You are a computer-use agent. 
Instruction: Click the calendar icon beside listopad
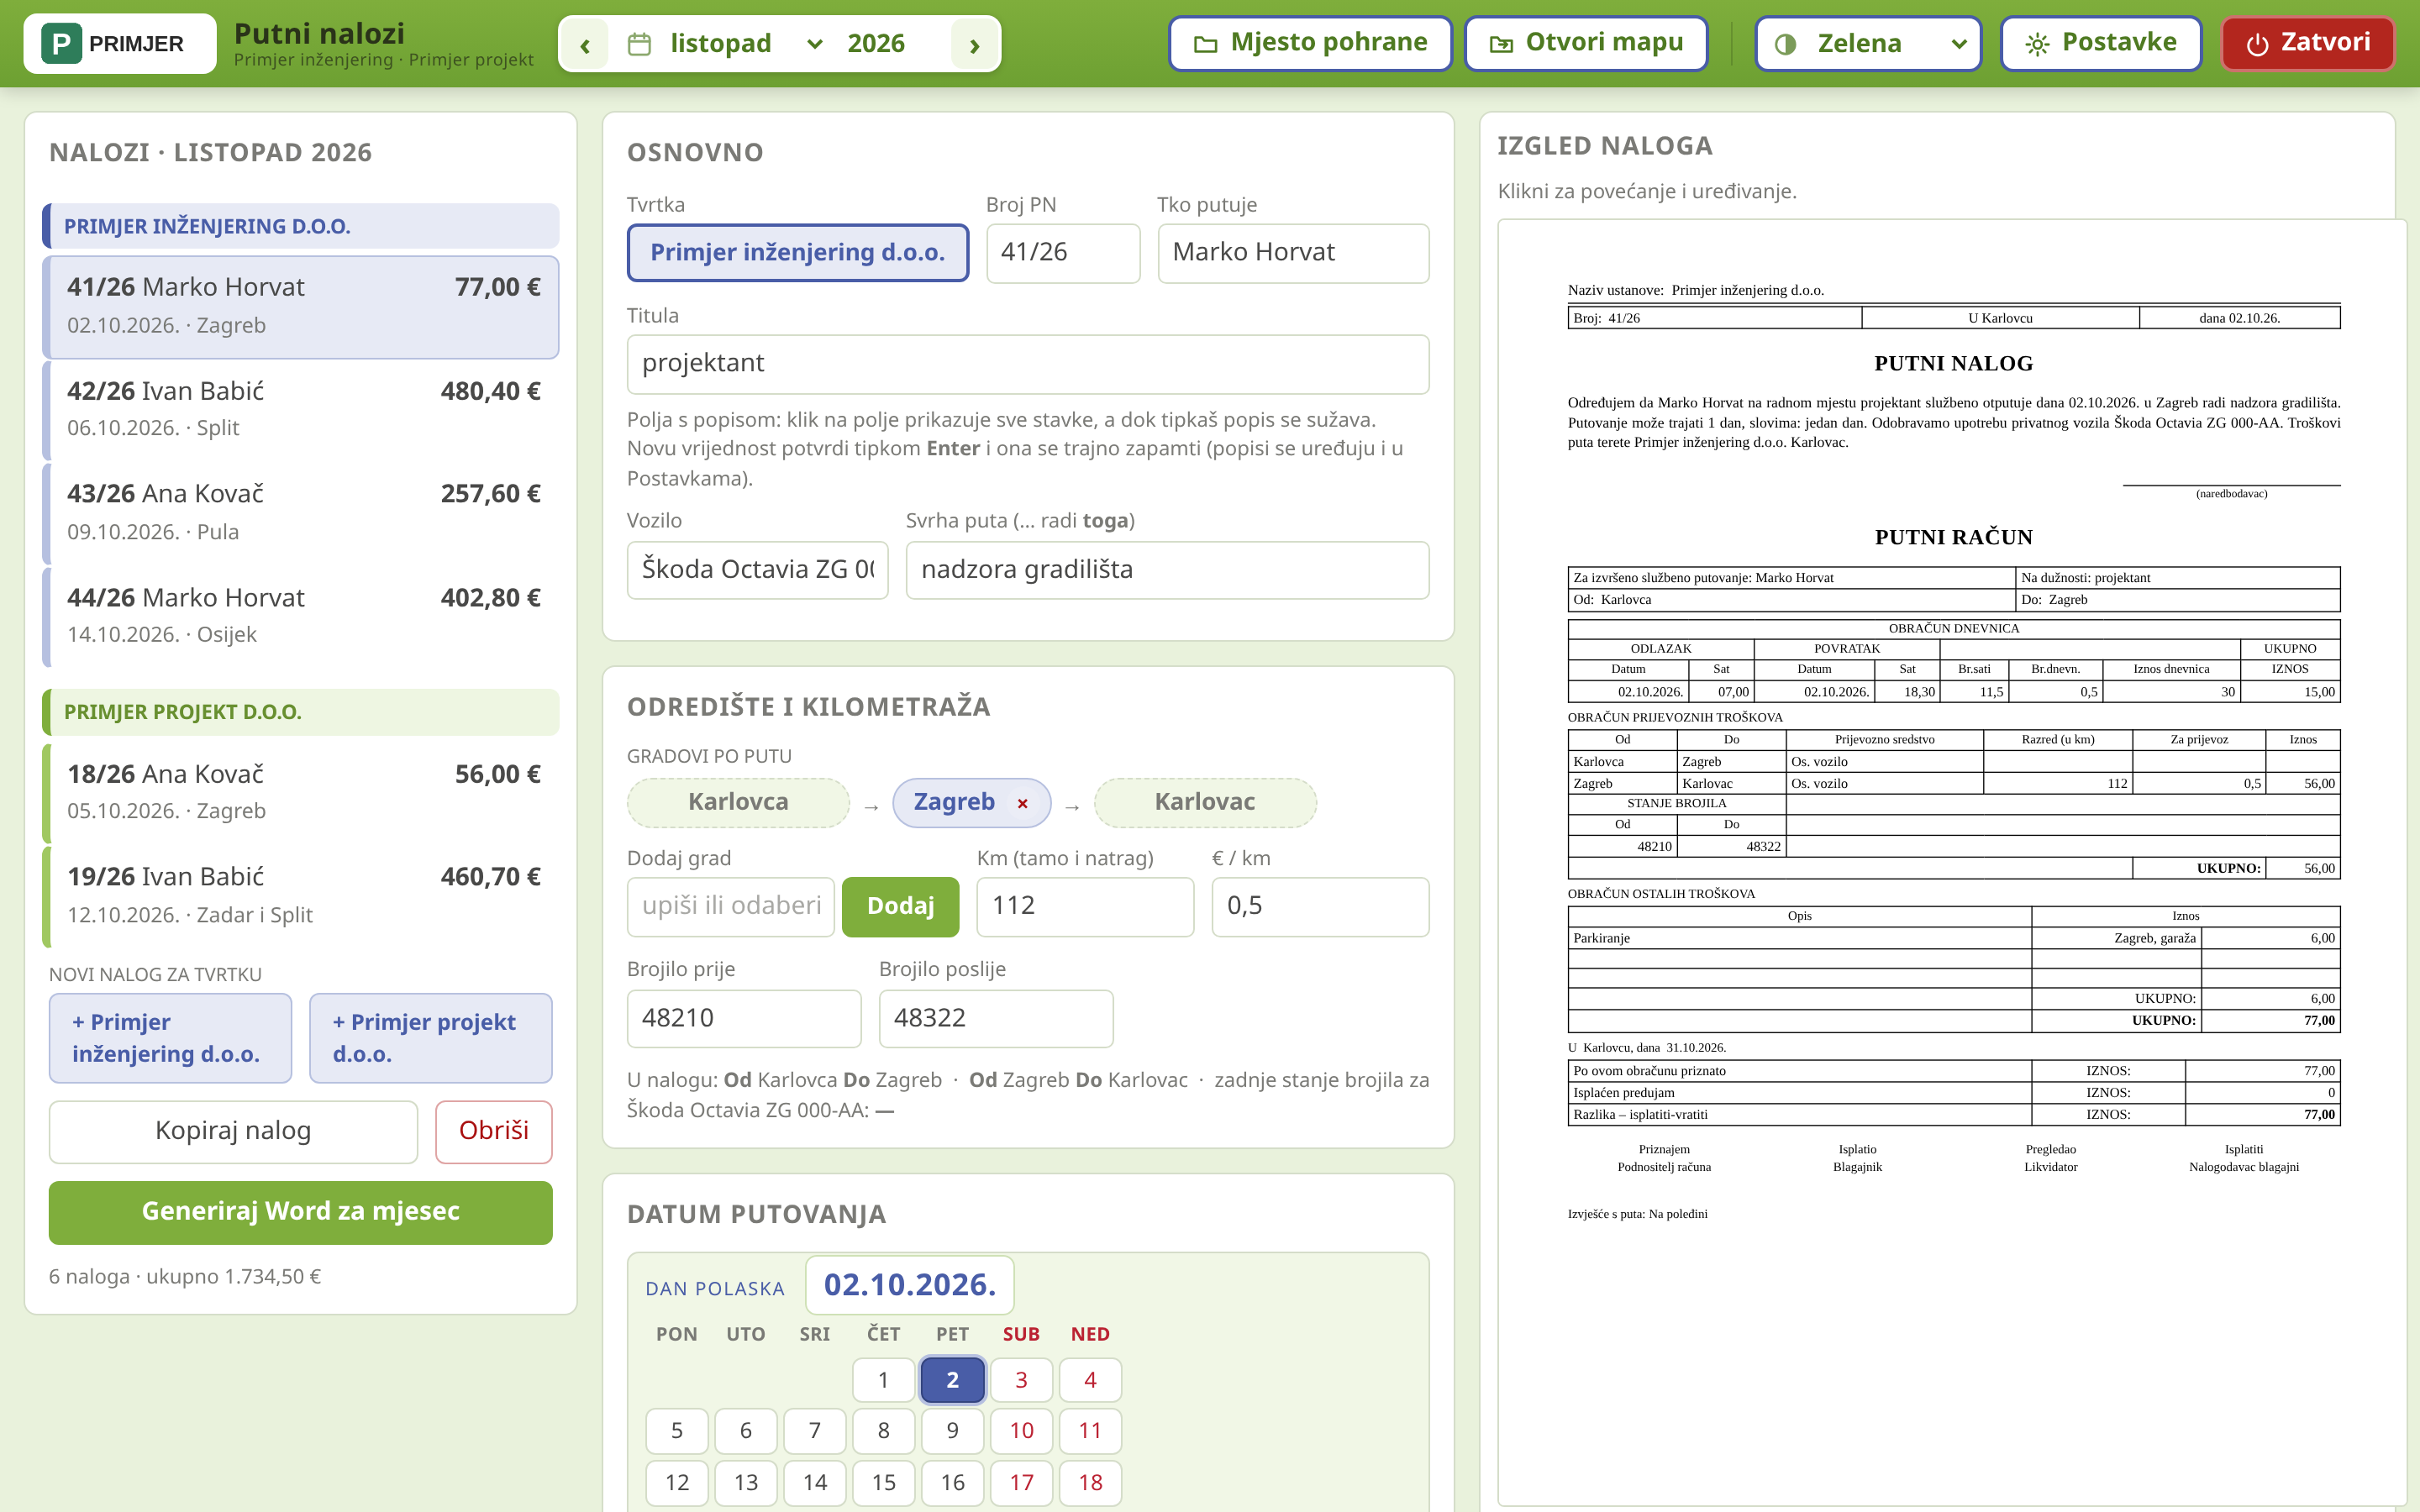point(639,44)
